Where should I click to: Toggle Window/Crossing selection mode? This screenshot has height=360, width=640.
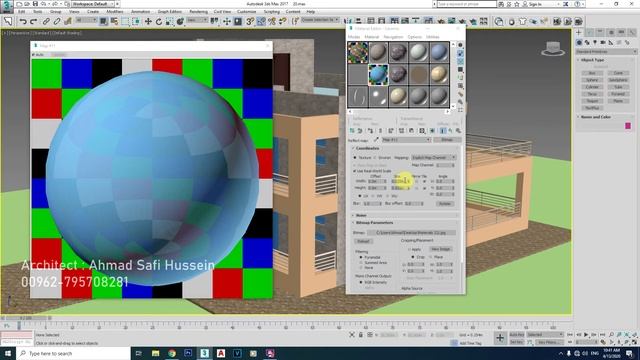(x=136, y=21)
